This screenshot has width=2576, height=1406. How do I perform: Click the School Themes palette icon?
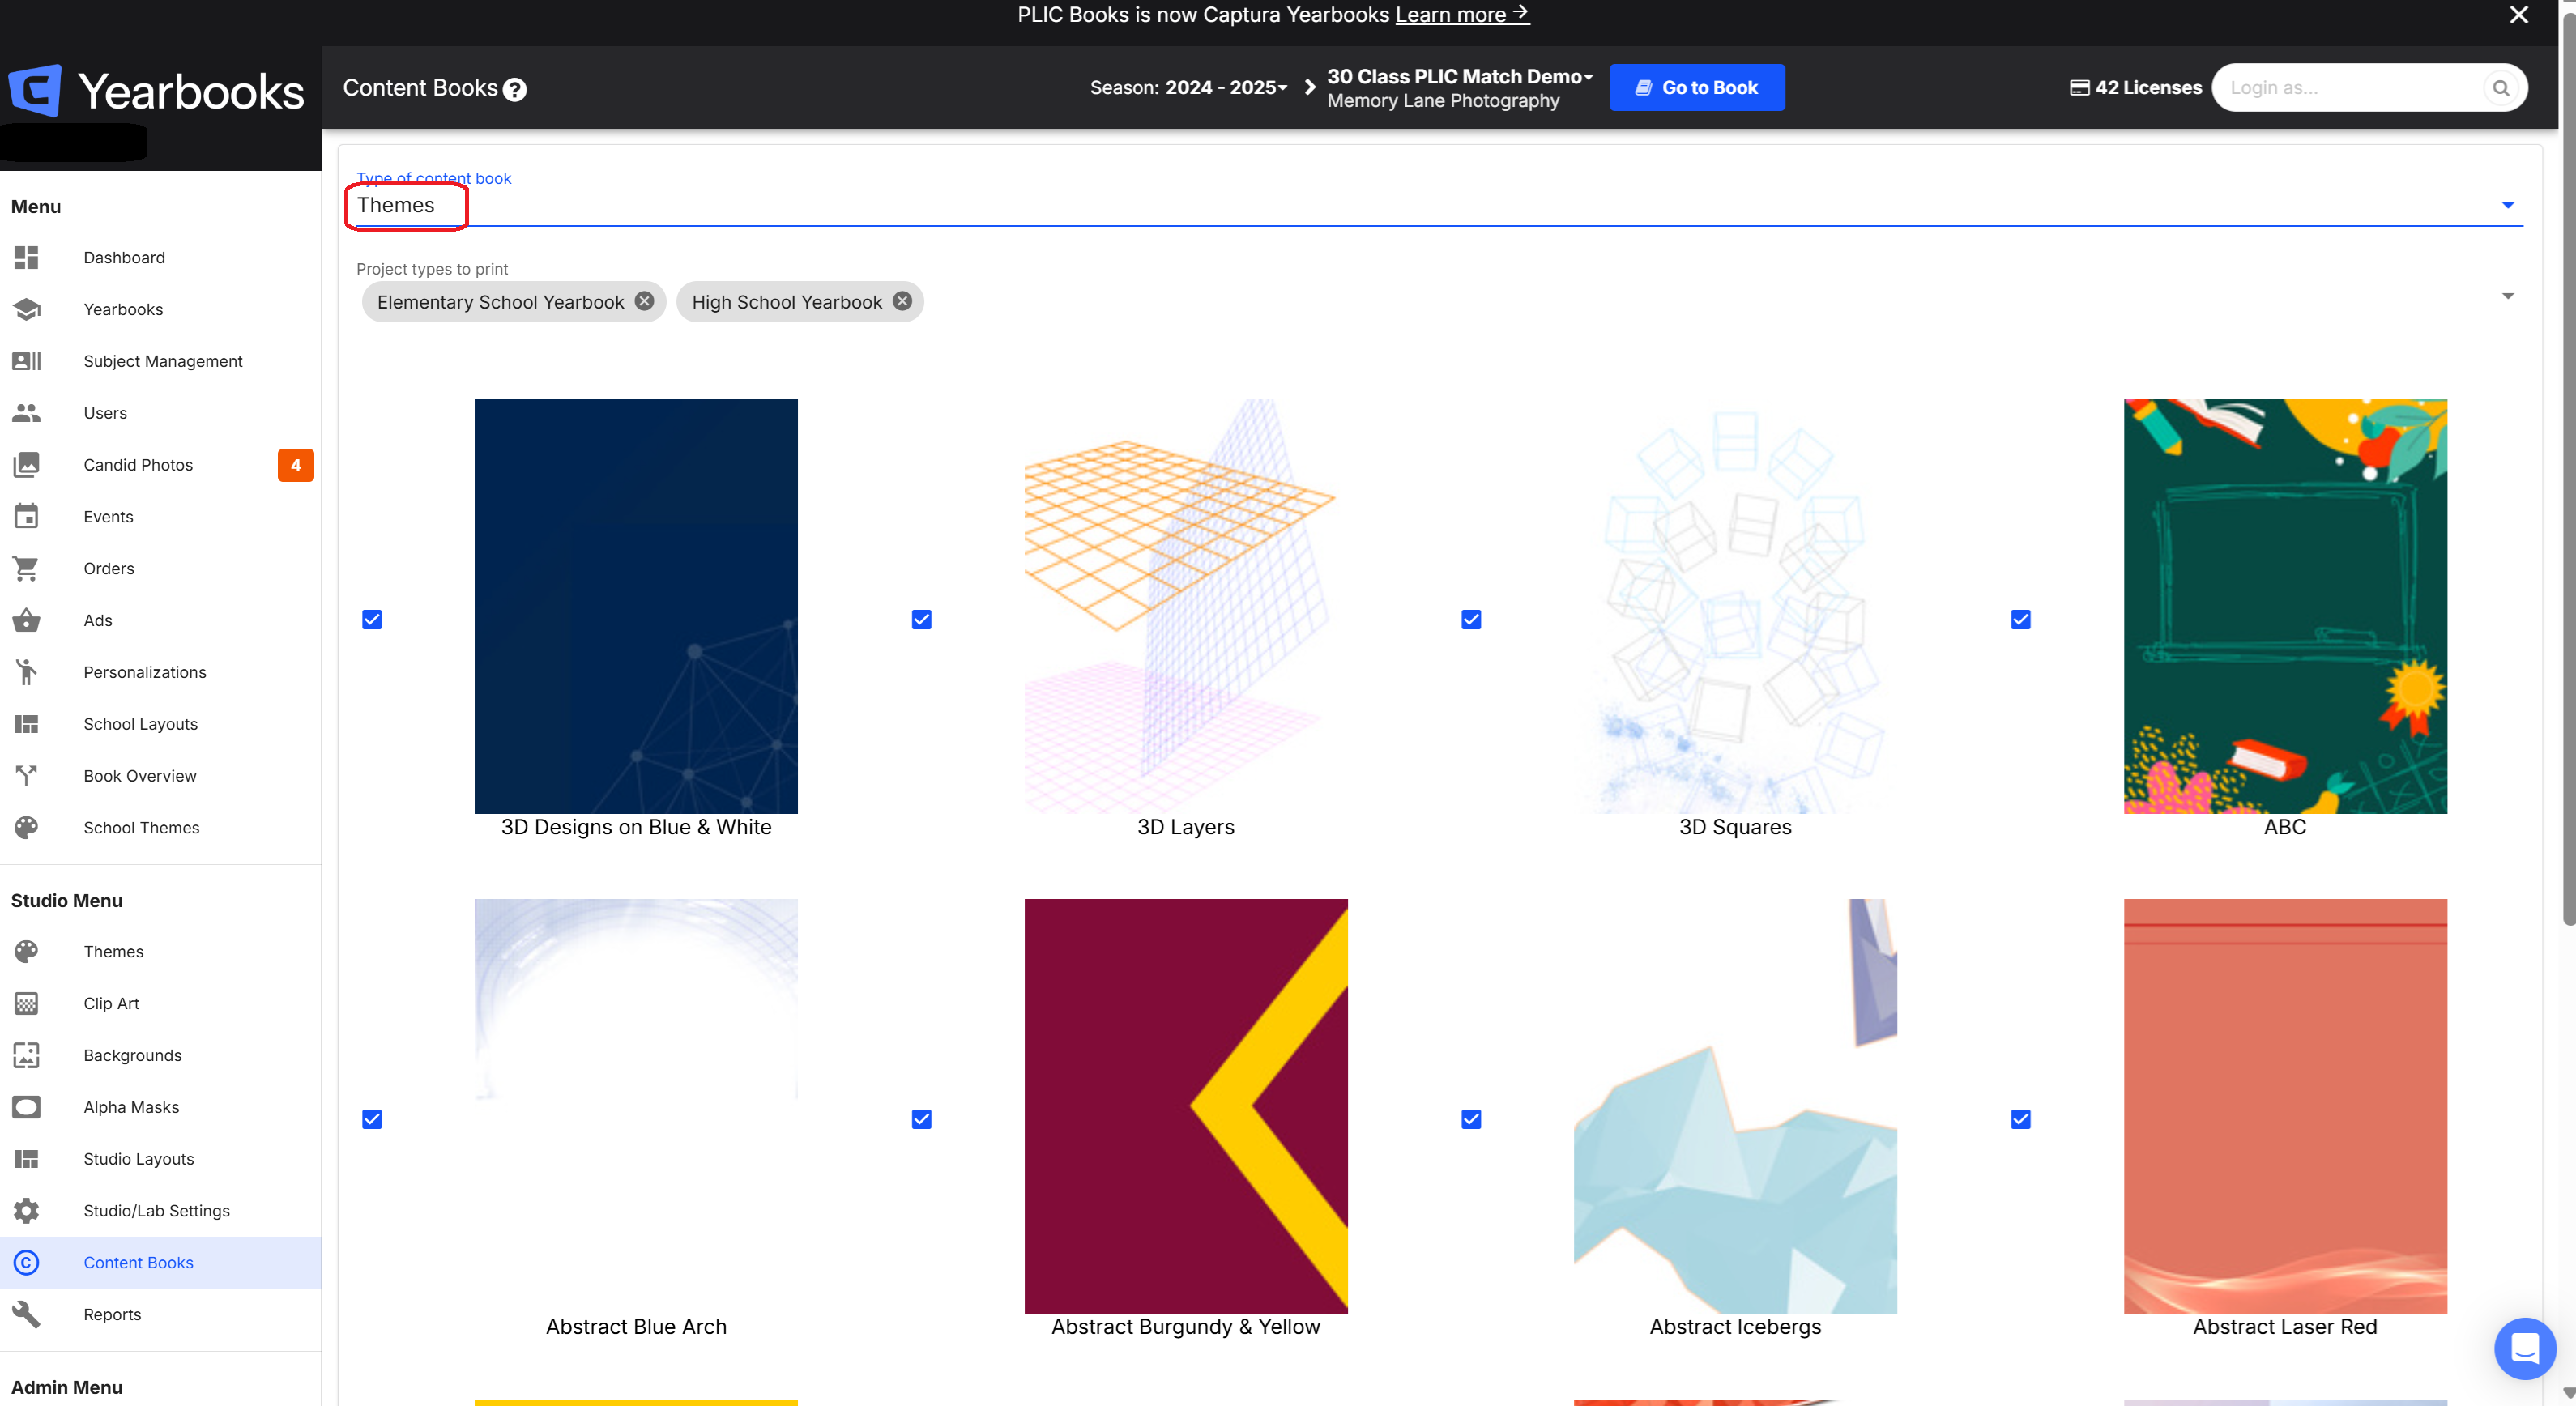pos(27,827)
